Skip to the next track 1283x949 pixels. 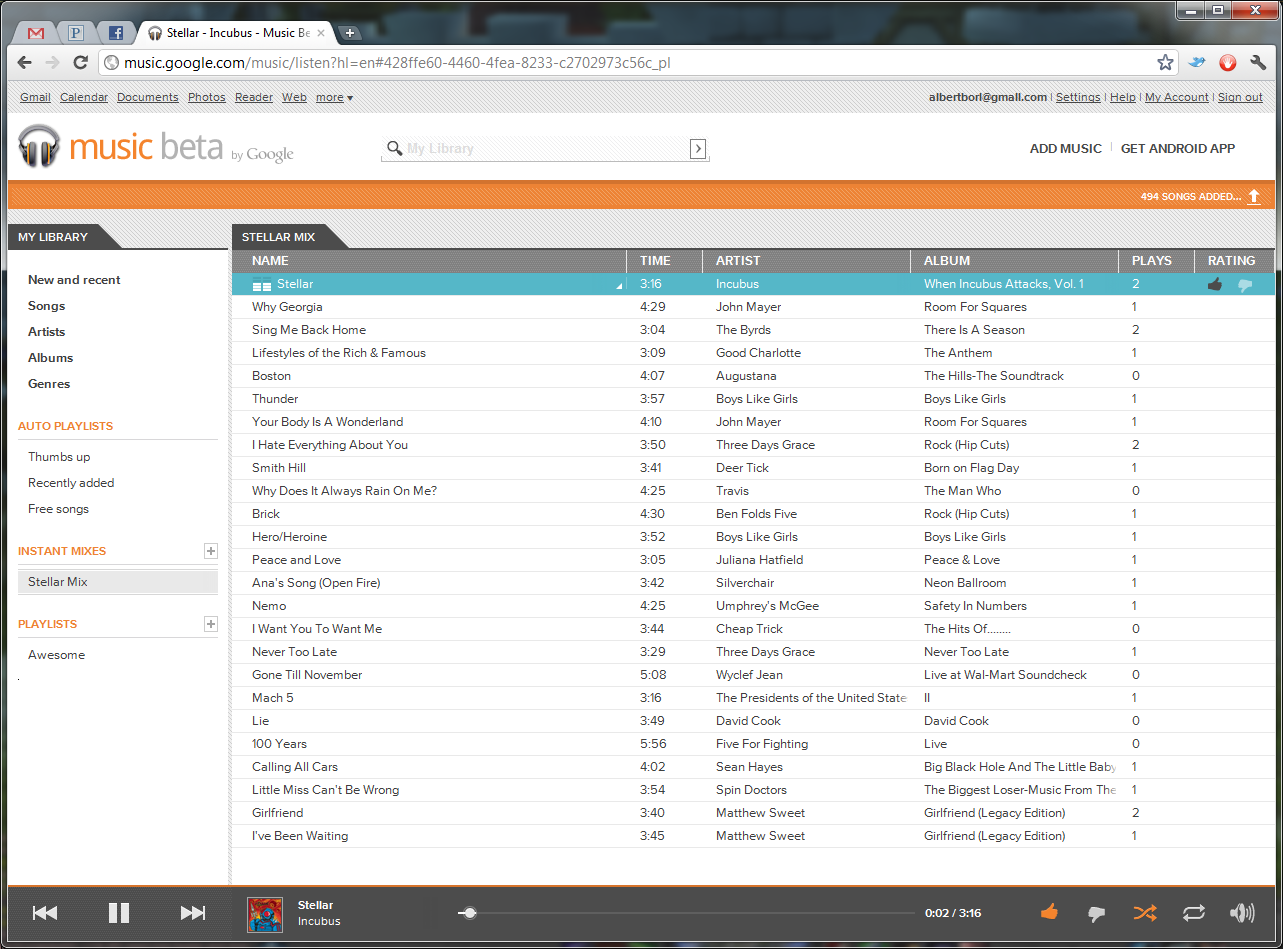pos(193,913)
